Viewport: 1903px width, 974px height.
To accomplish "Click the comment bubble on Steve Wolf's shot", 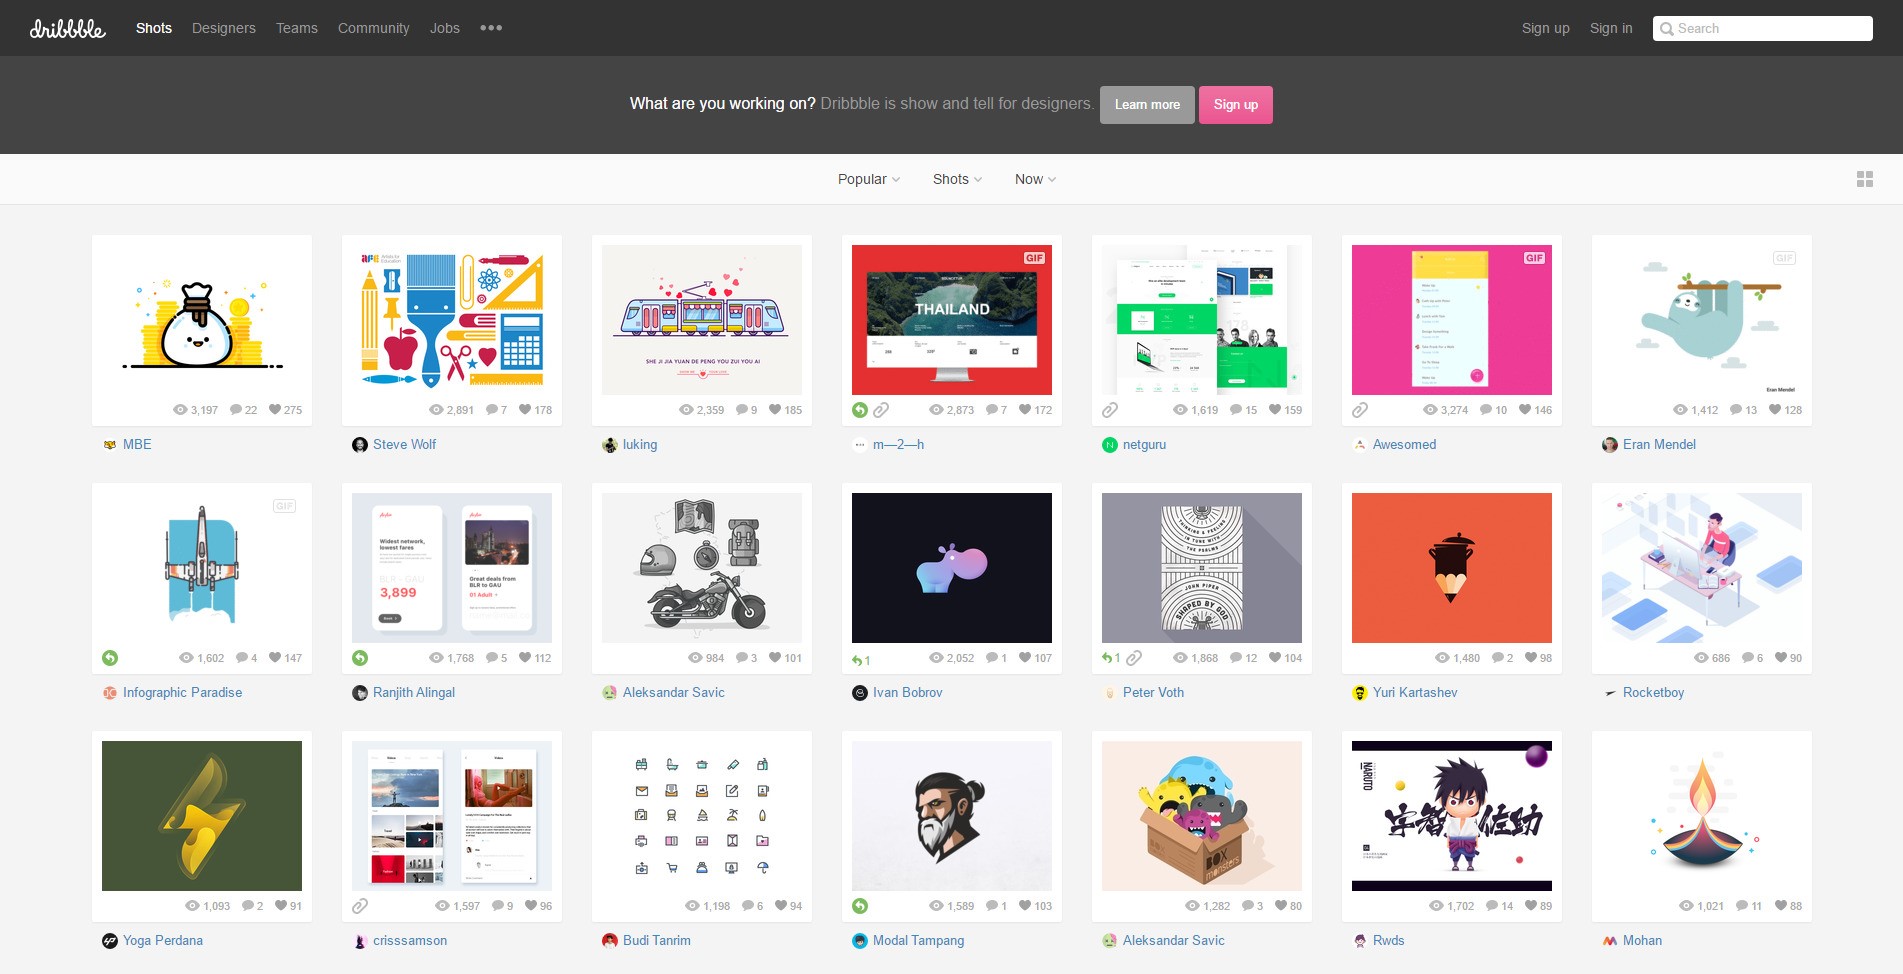I will click(x=492, y=409).
